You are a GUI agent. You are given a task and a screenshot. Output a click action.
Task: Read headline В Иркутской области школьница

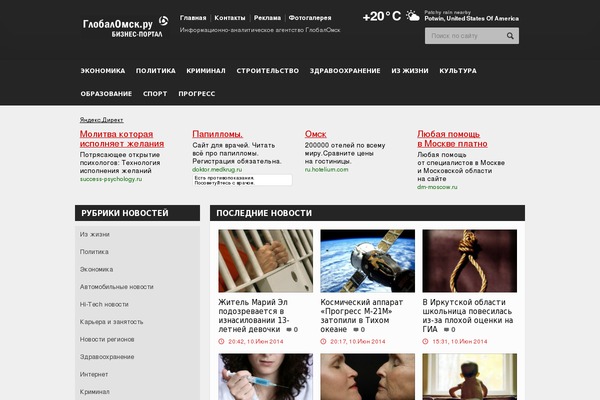pos(468,316)
